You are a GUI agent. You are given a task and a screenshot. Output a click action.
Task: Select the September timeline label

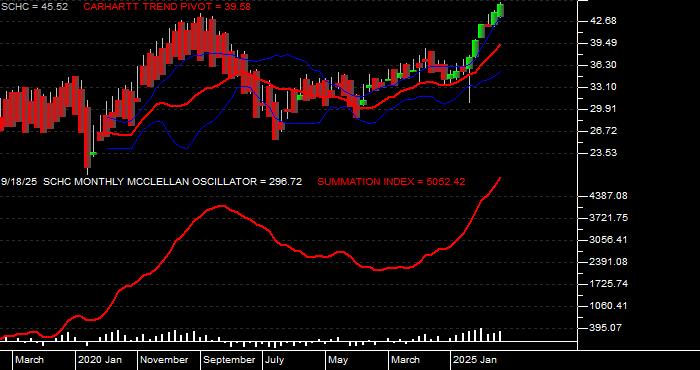(x=229, y=360)
